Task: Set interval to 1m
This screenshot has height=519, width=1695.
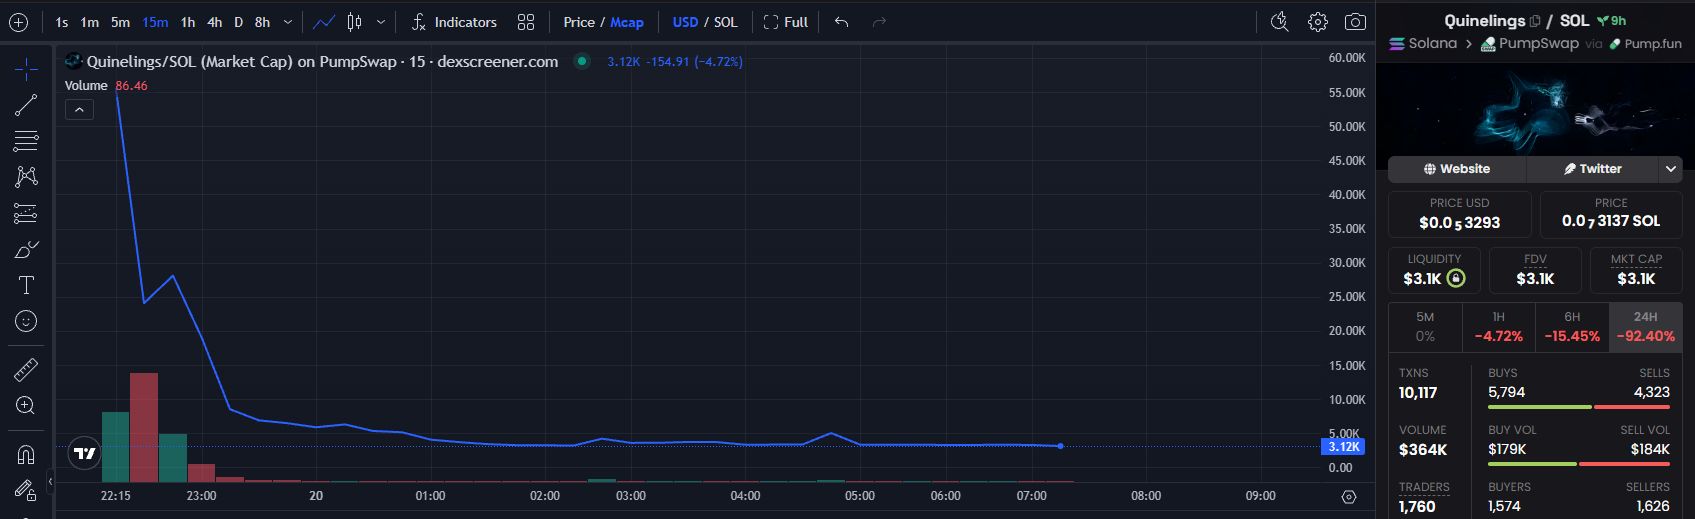Action: tap(90, 22)
